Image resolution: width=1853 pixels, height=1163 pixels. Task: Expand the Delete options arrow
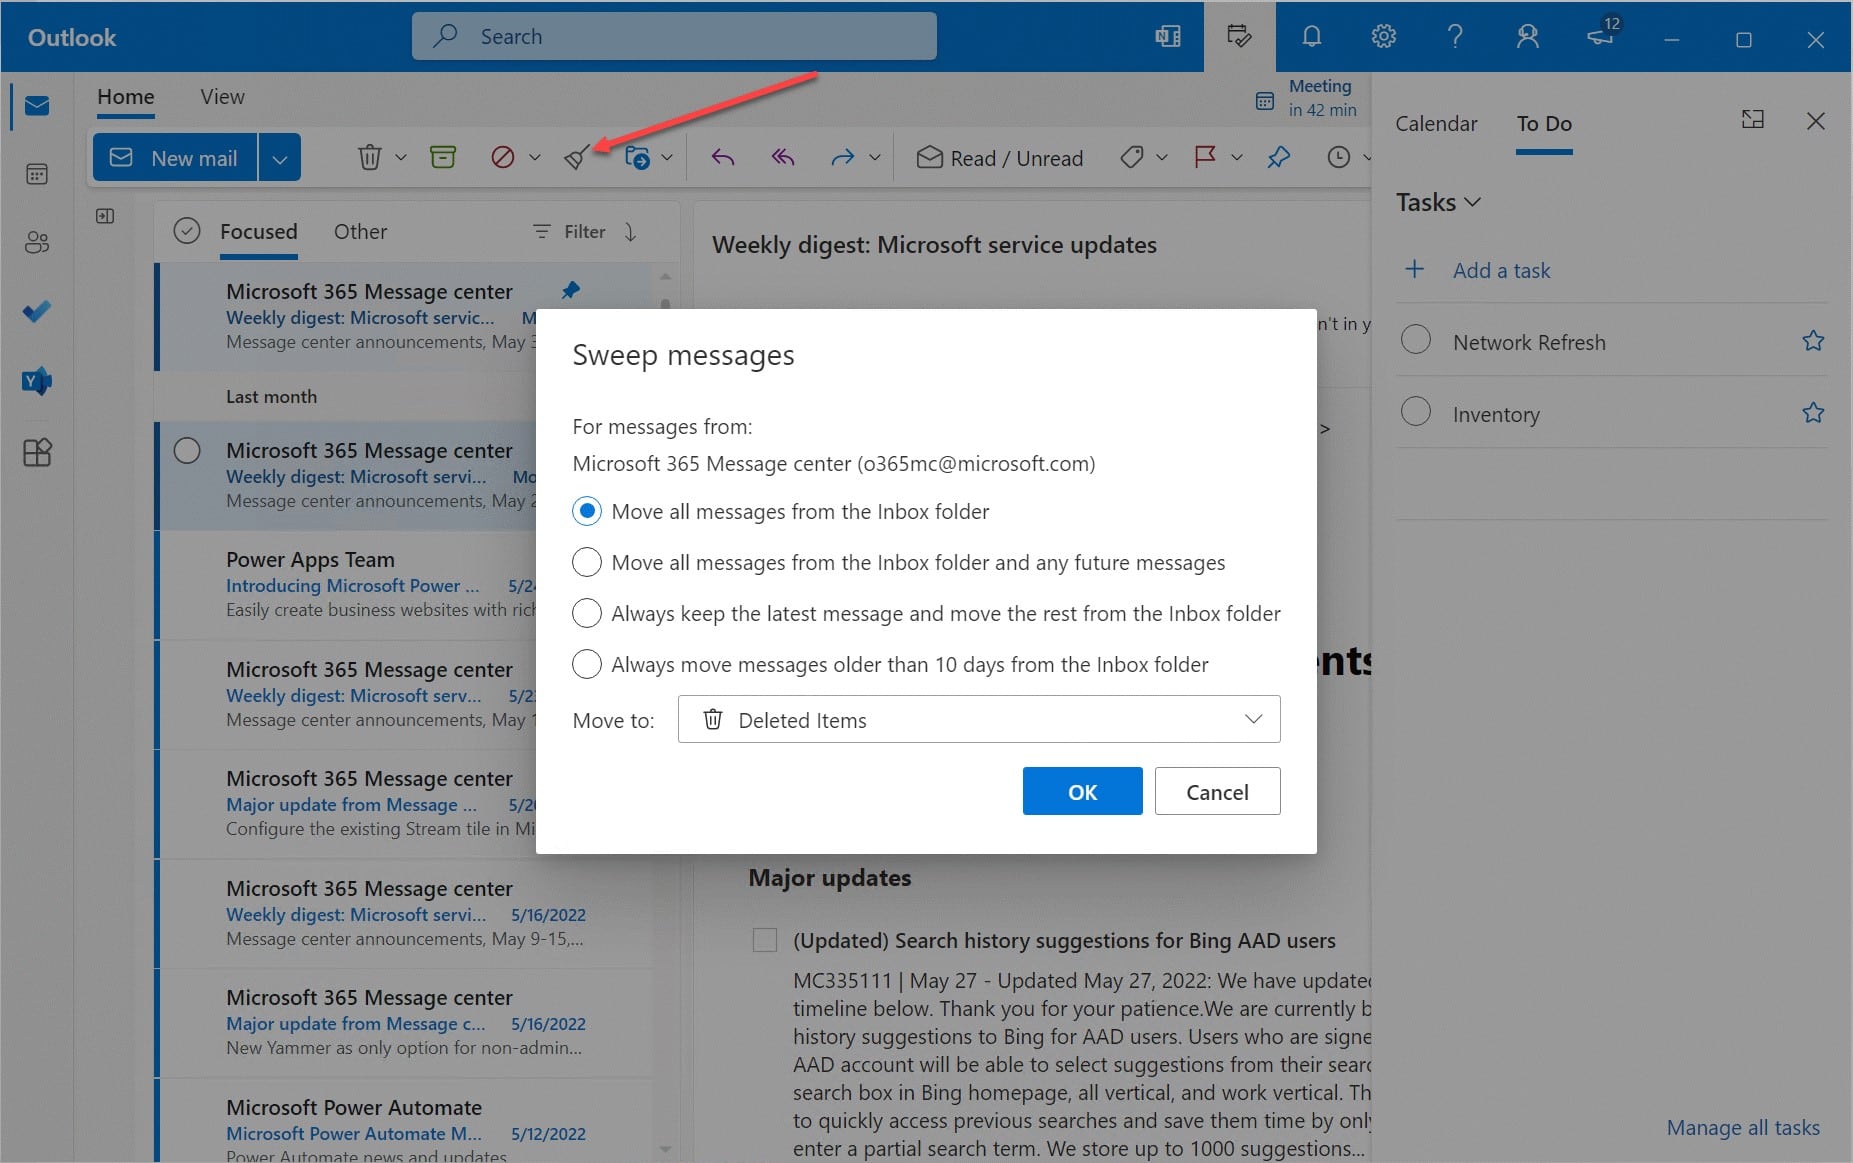tap(401, 157)
